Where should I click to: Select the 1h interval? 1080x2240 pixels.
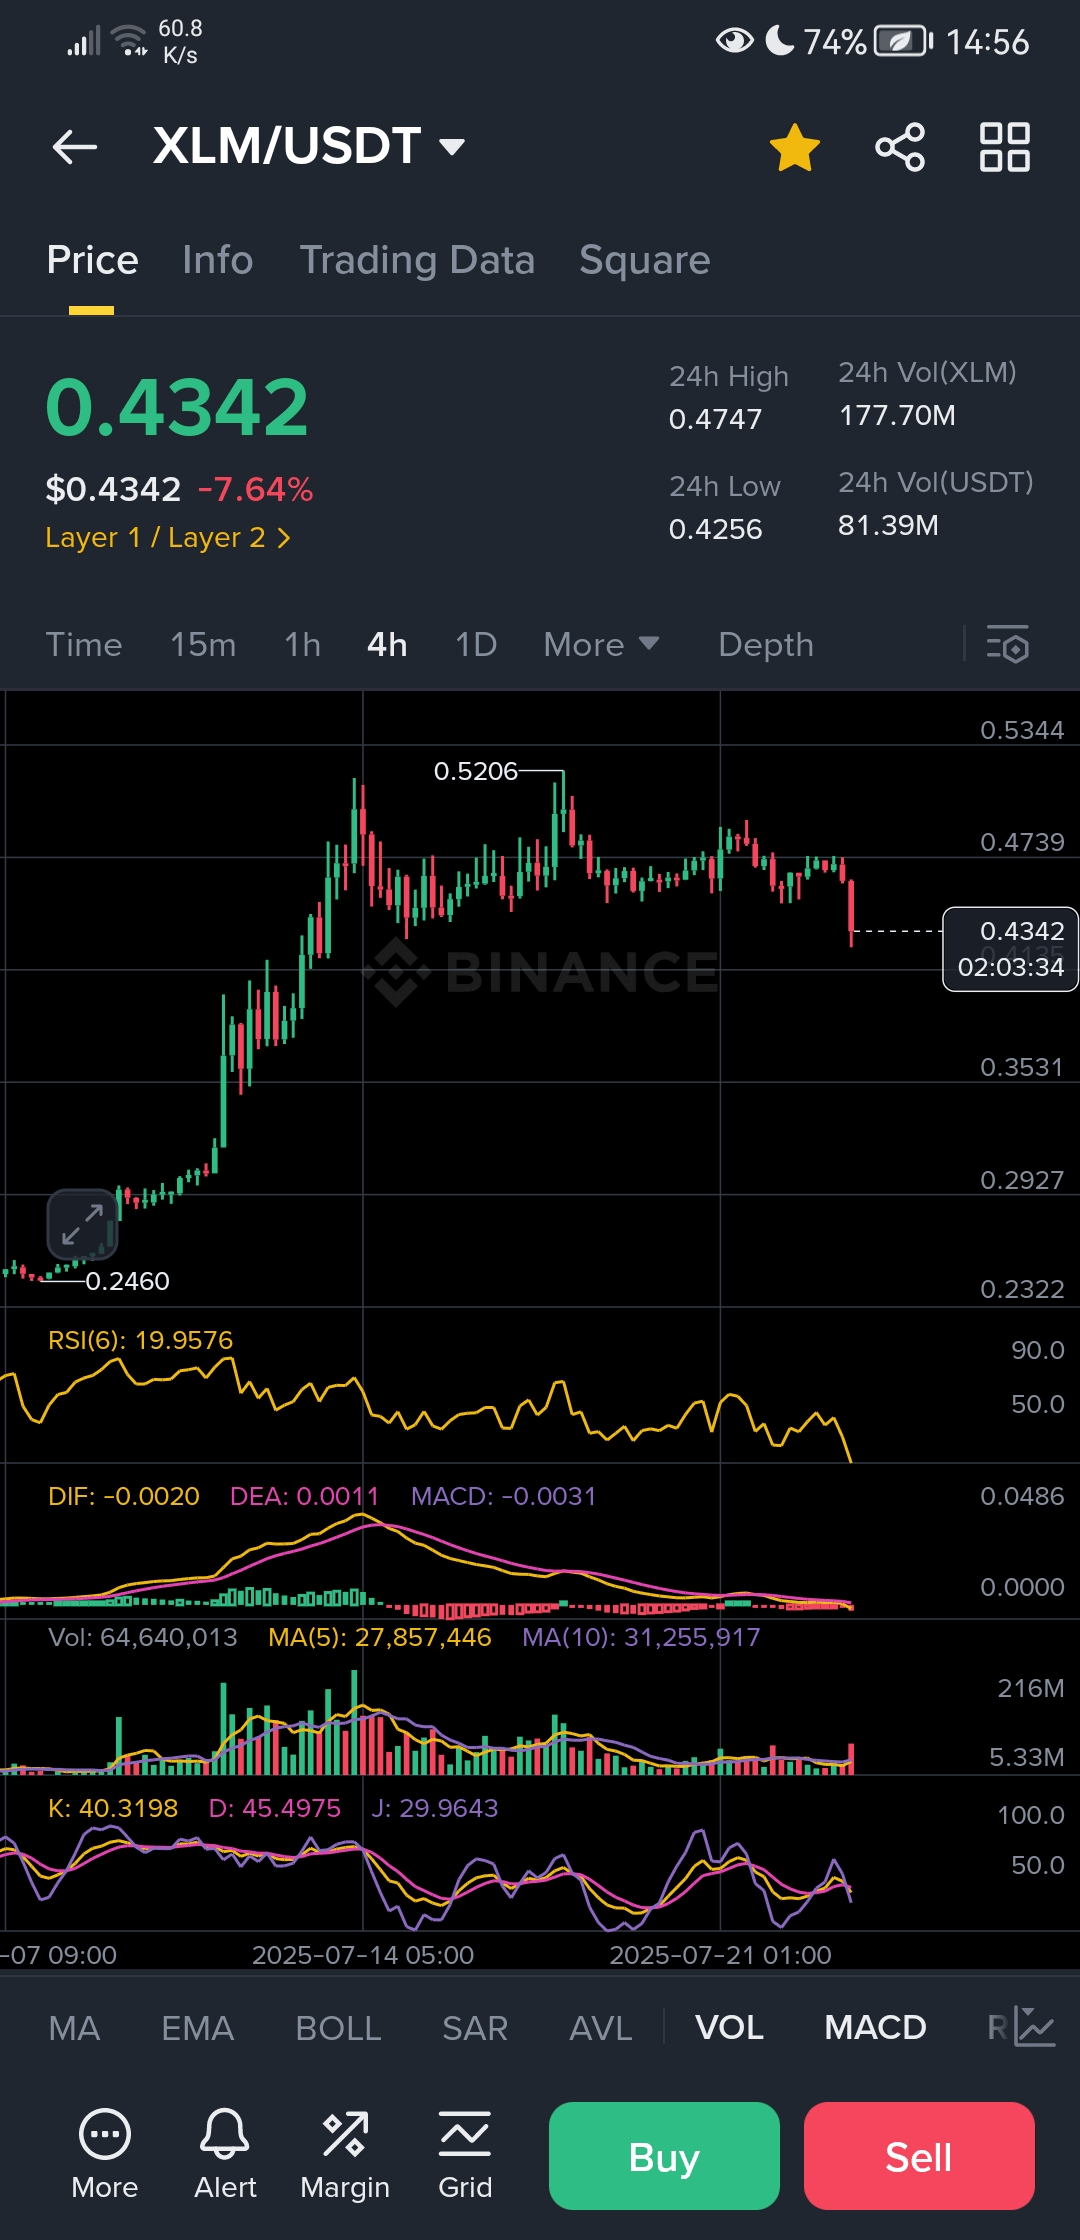pos(302,645)
